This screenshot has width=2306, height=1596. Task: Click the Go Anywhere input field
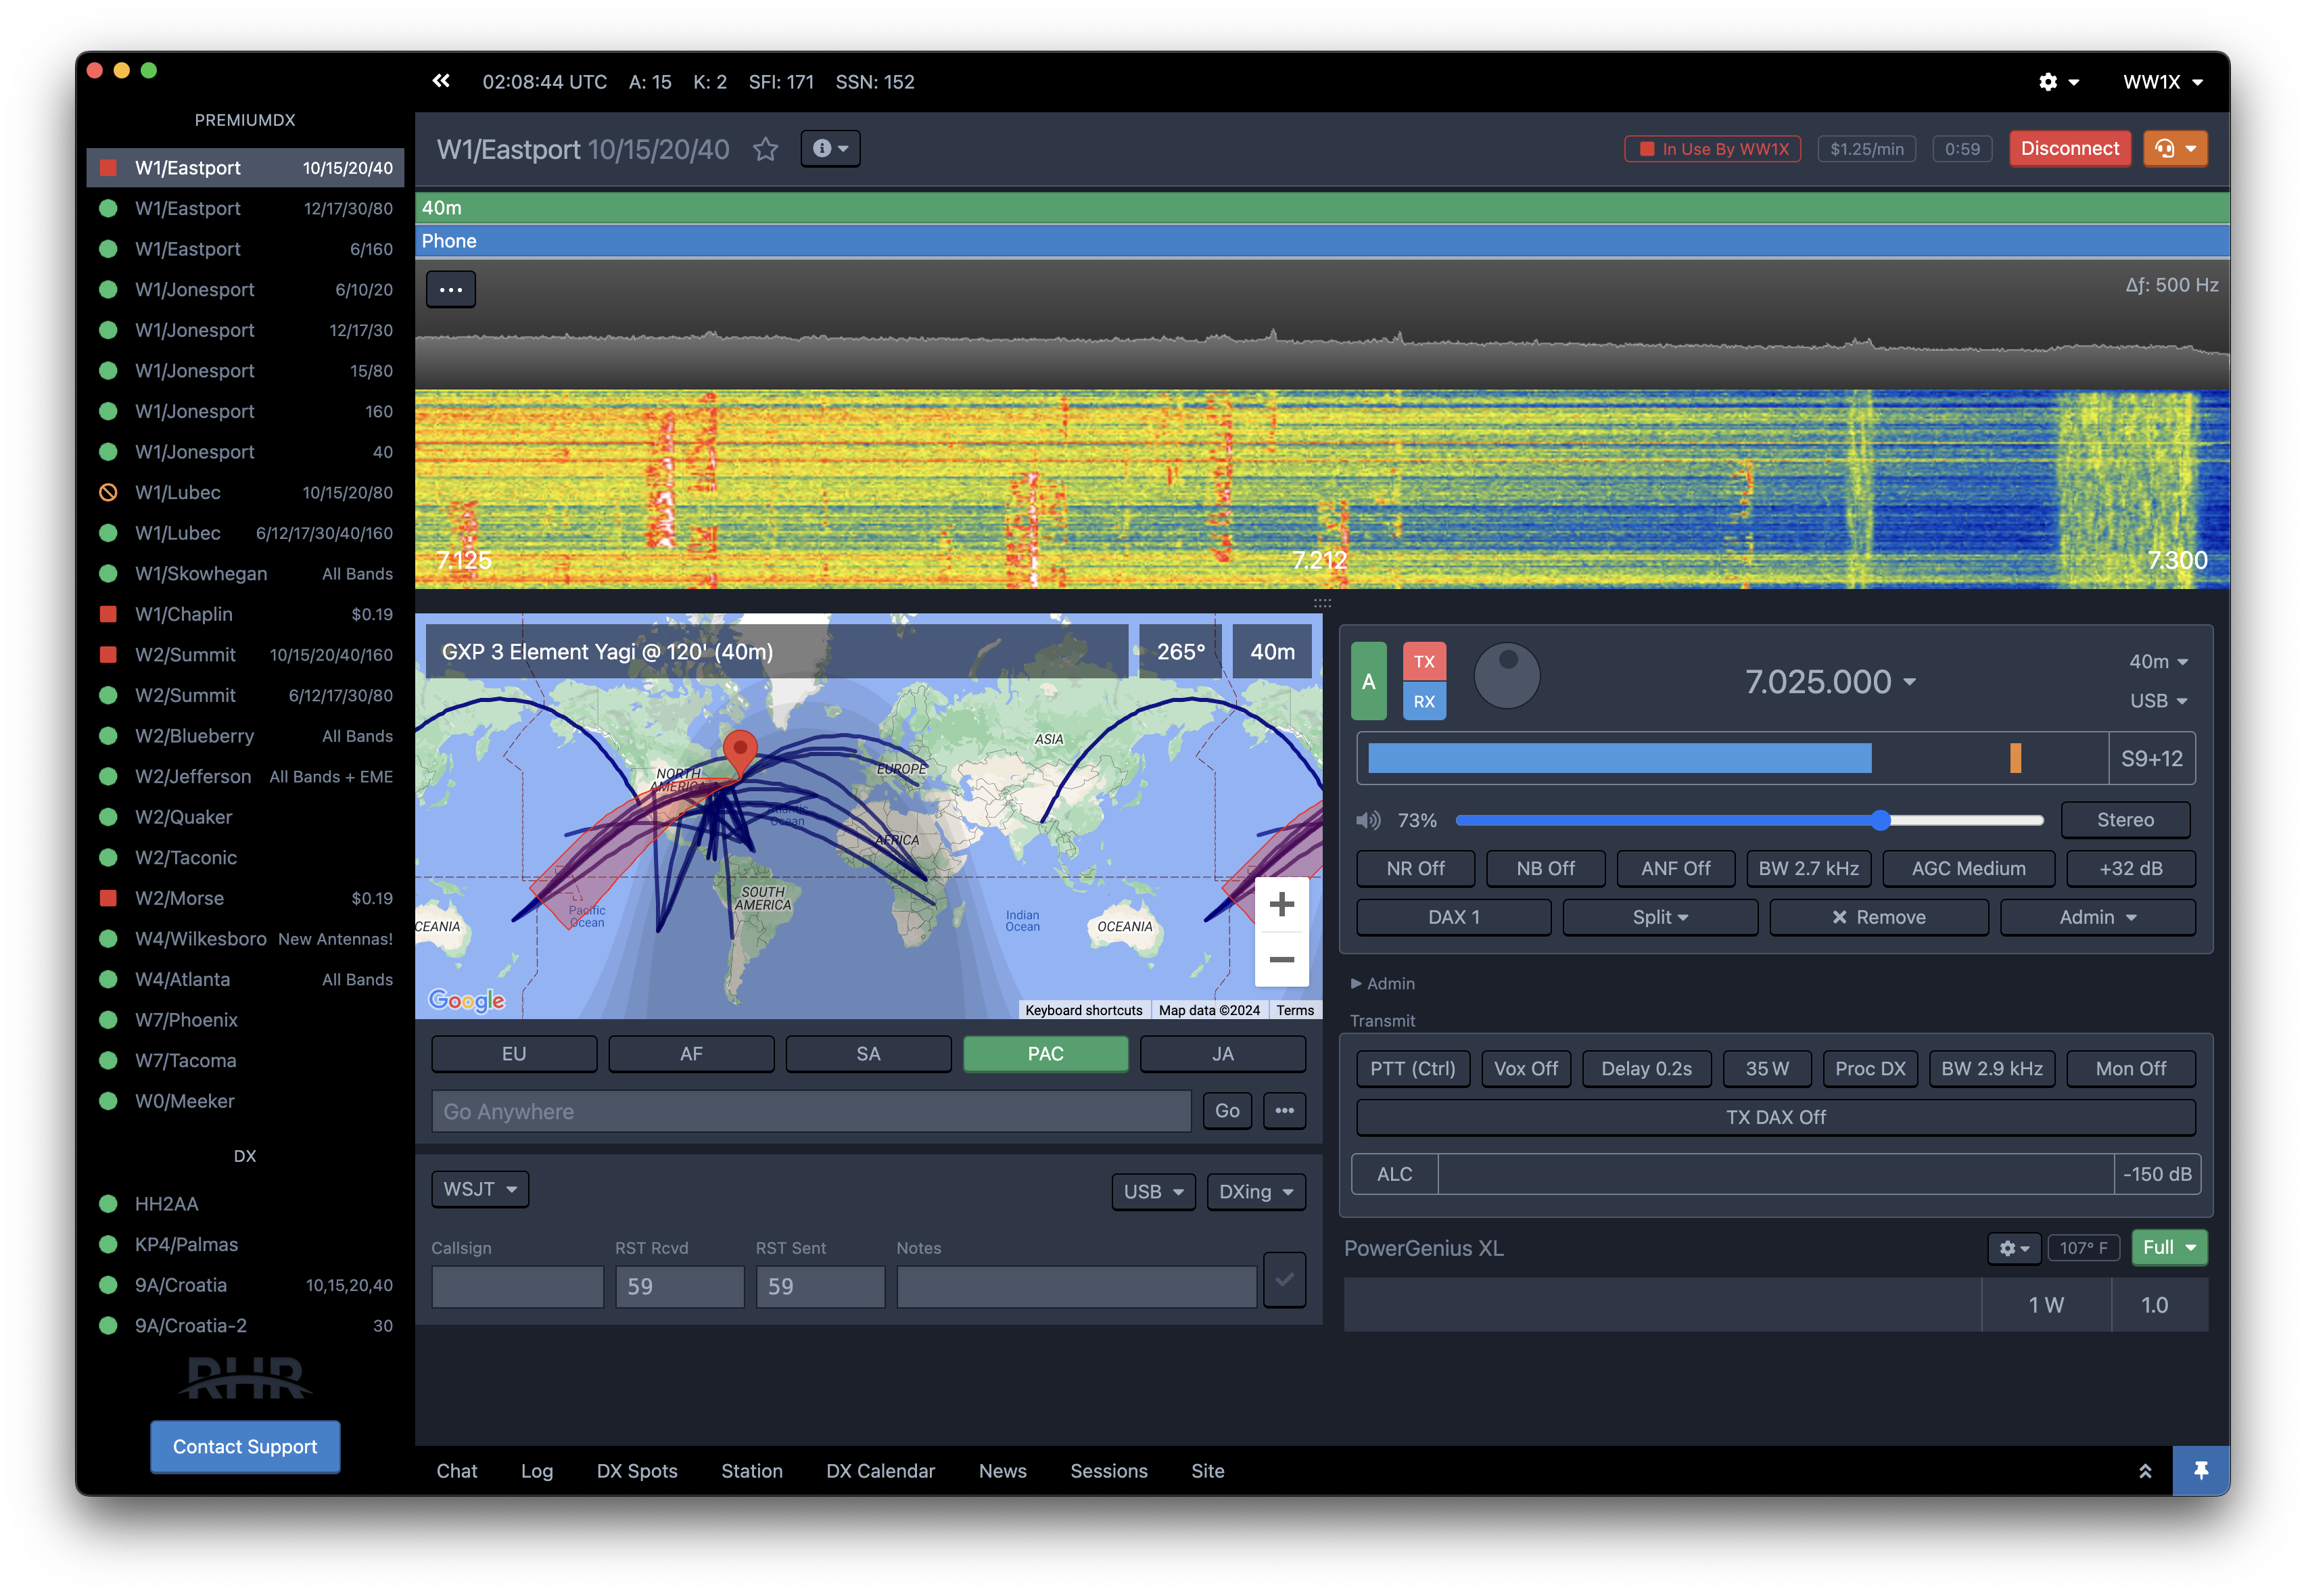point(811,1111)
